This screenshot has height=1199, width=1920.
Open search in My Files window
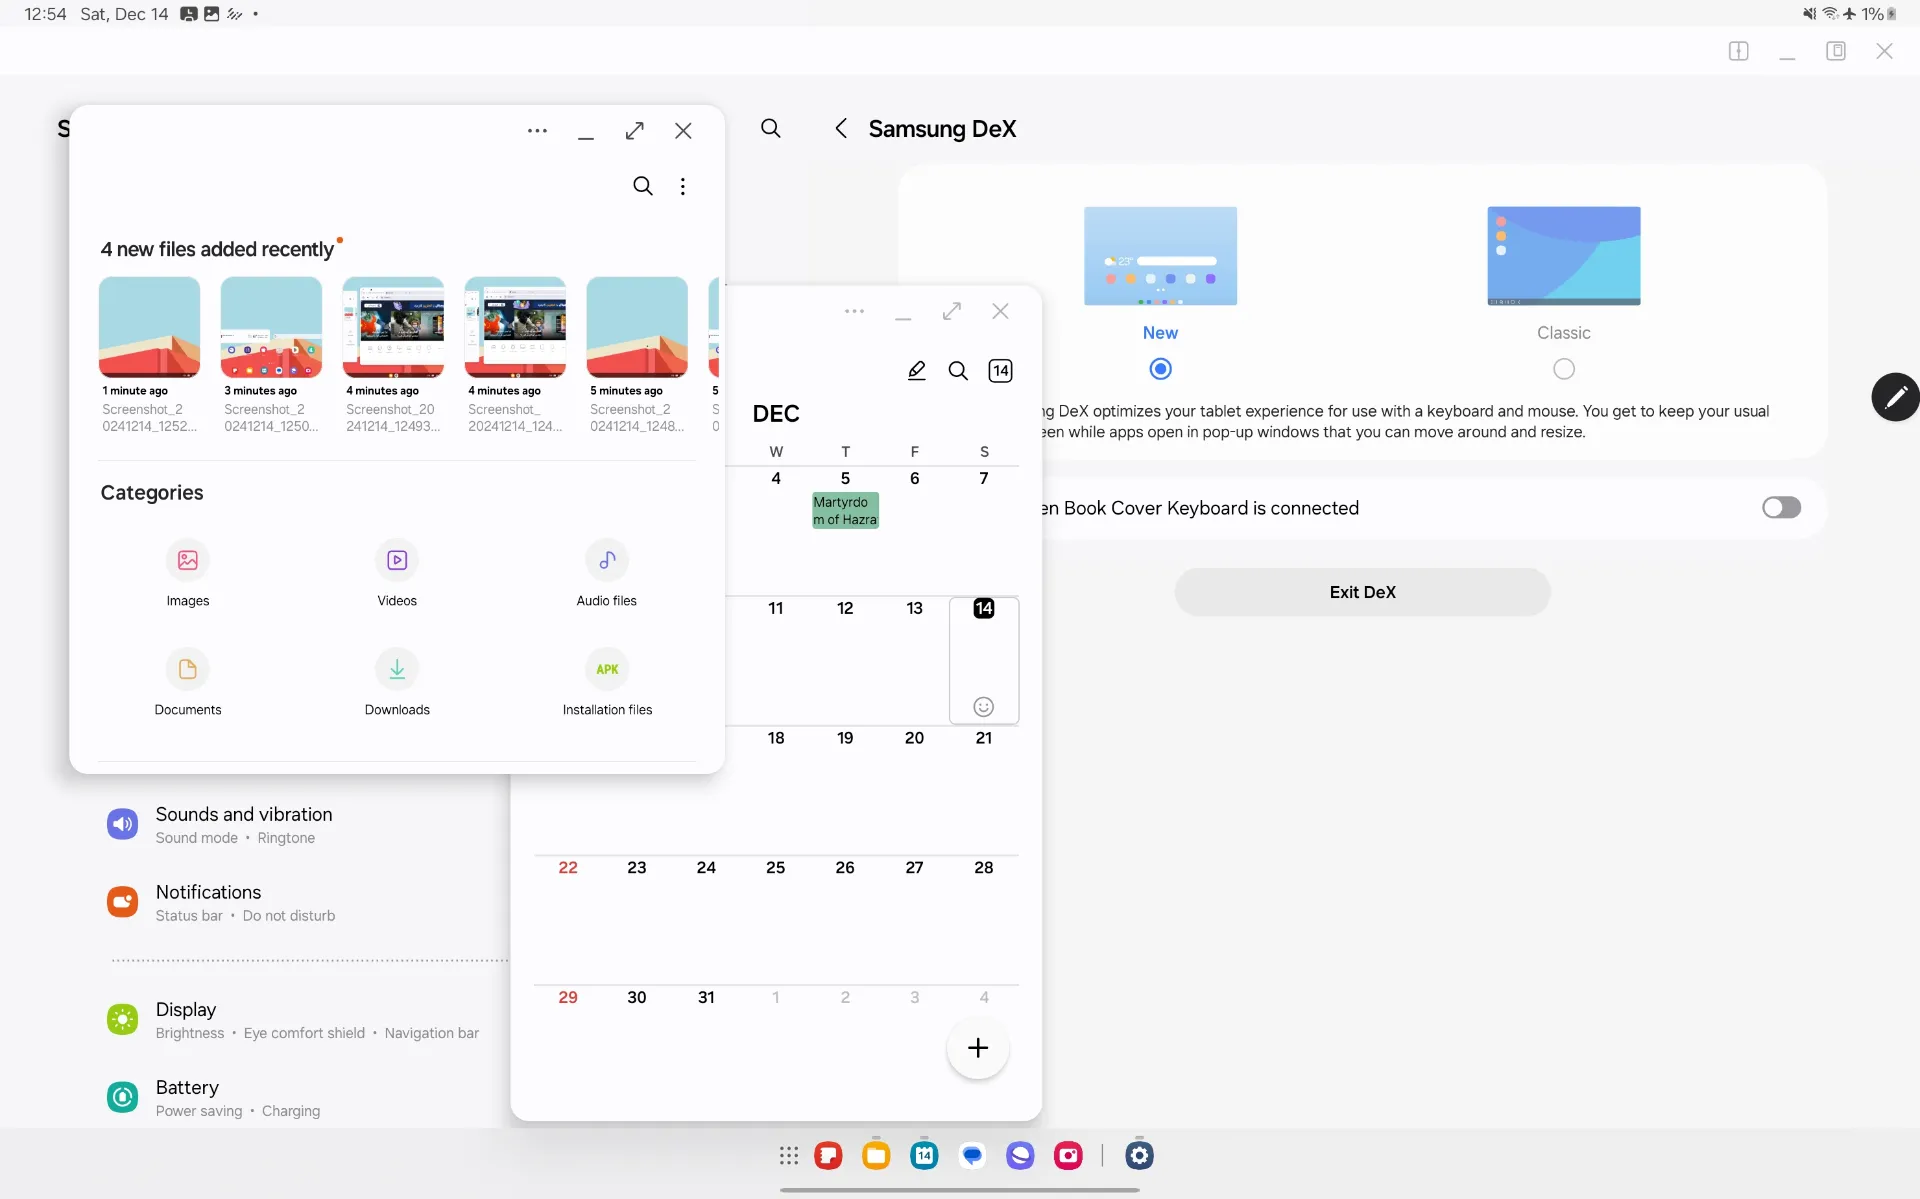point(643,186)
